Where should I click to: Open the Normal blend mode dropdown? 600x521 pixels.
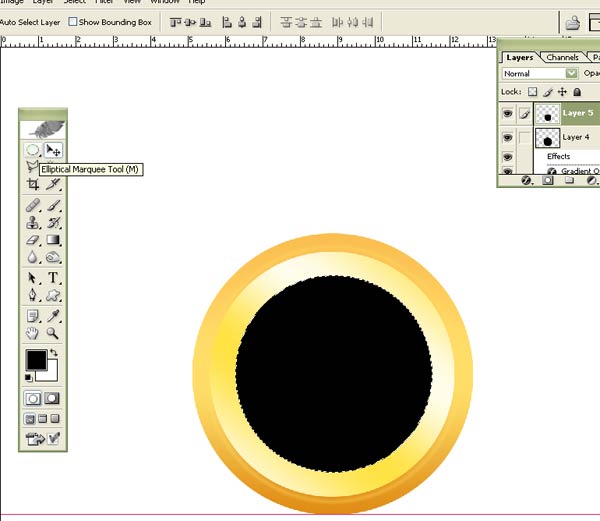point(571,73)
